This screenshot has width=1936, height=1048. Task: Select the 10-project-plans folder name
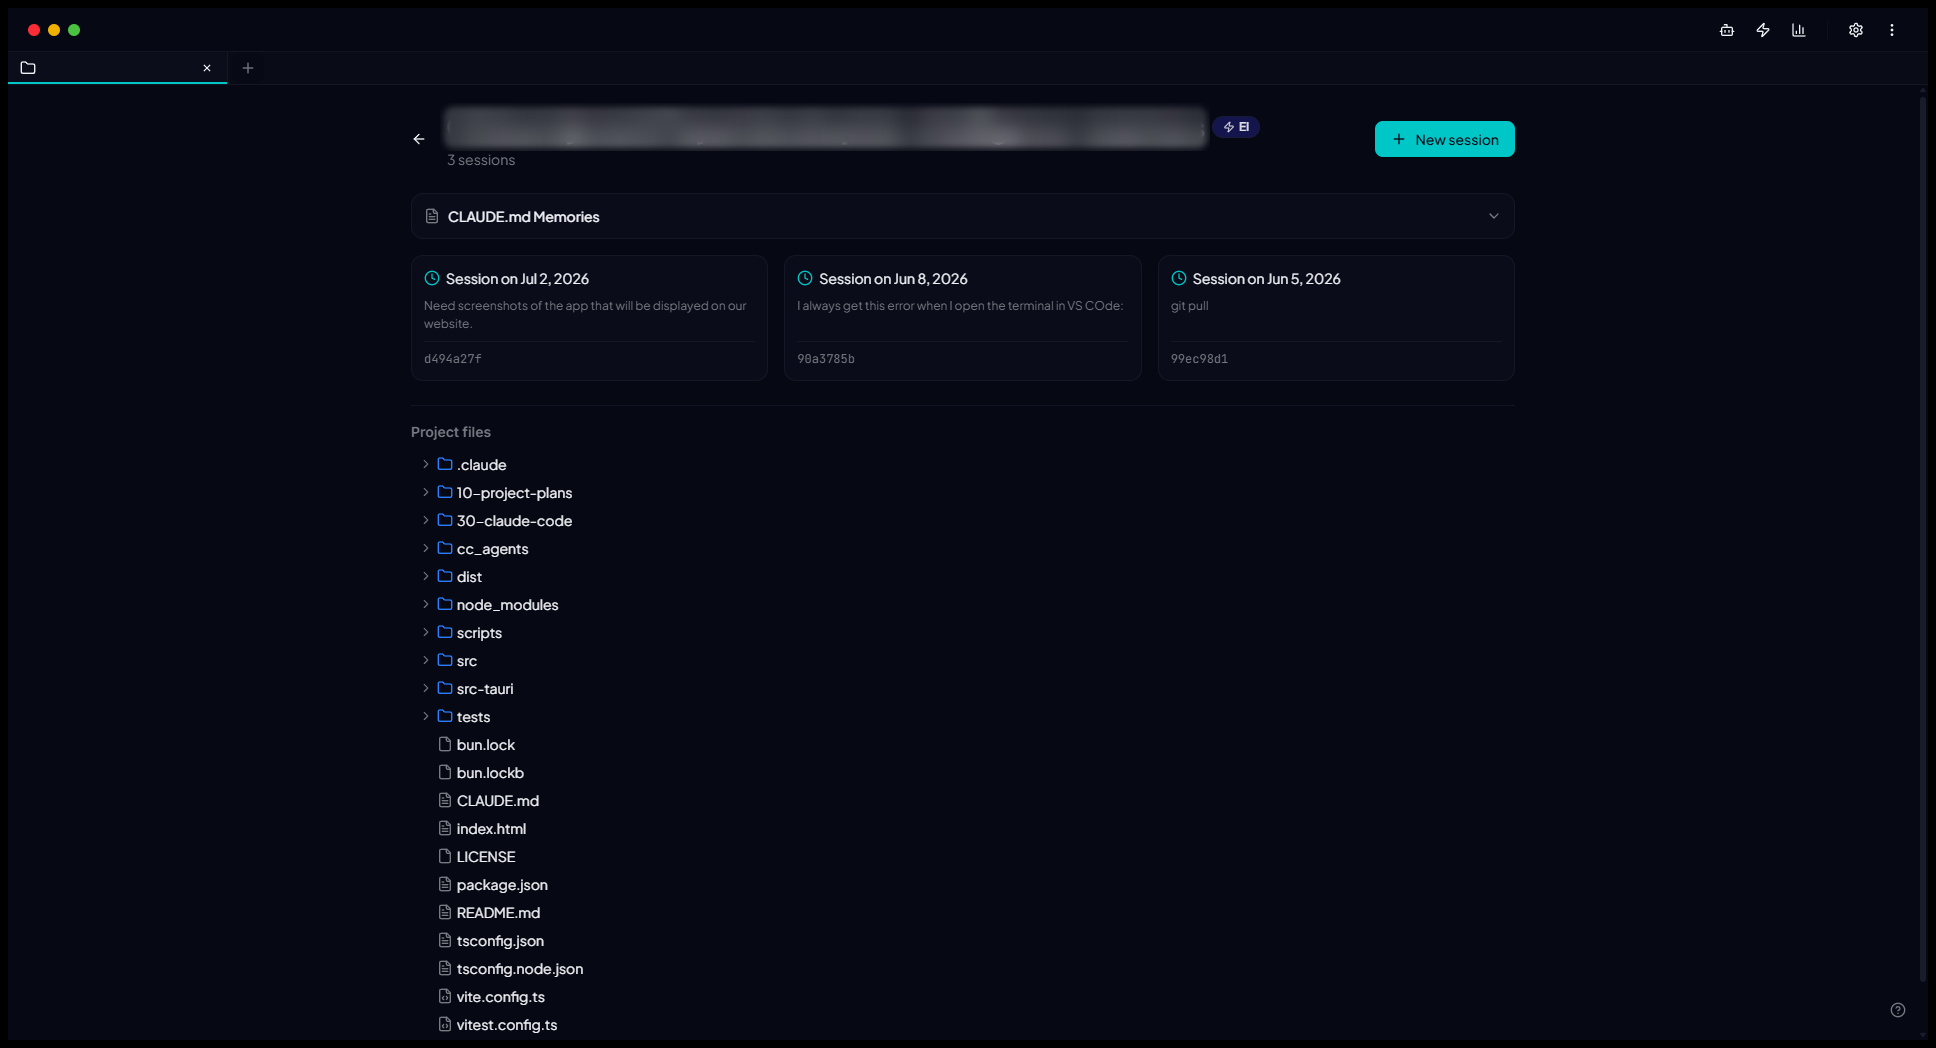coord(514,493)
